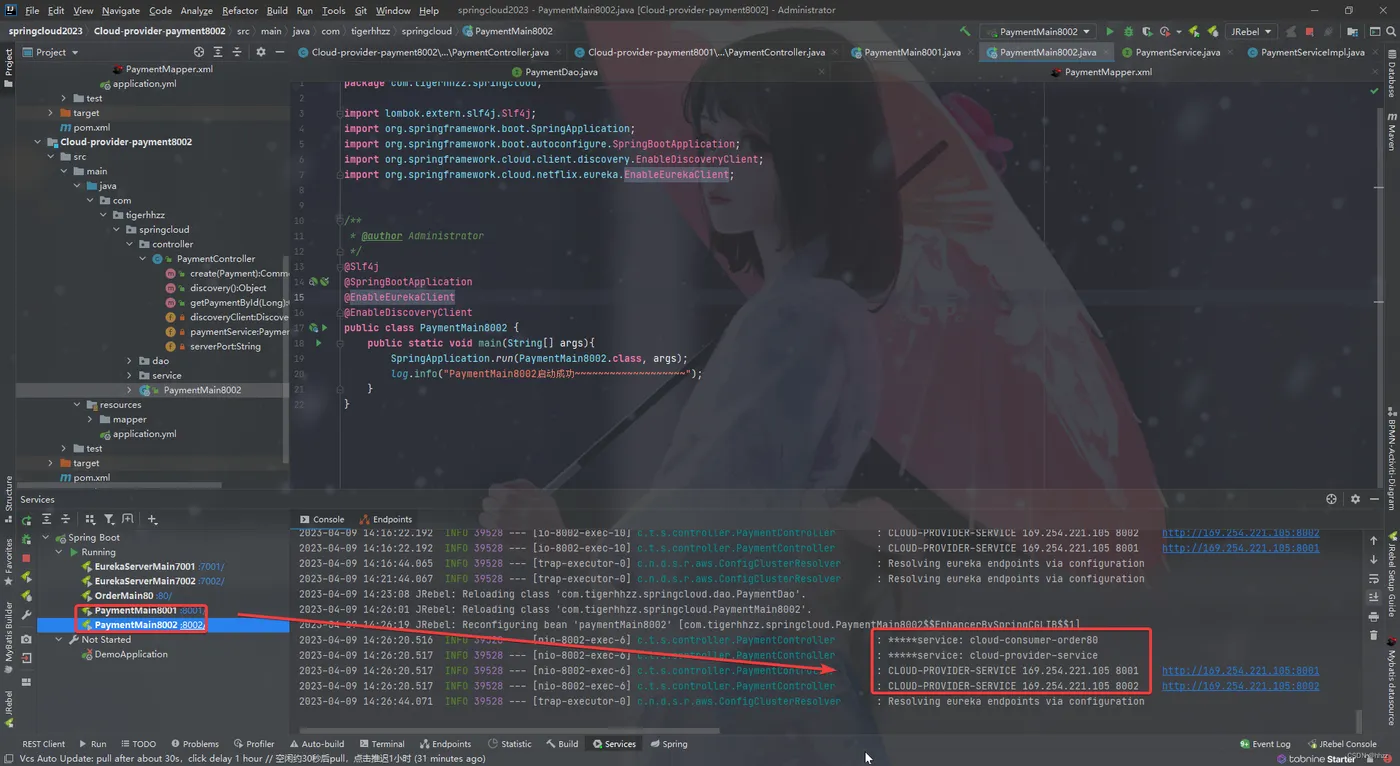Click the wrench icon in the Services sidebar
Viewport: 1400px width, 766px height.
tap(27, 615)
